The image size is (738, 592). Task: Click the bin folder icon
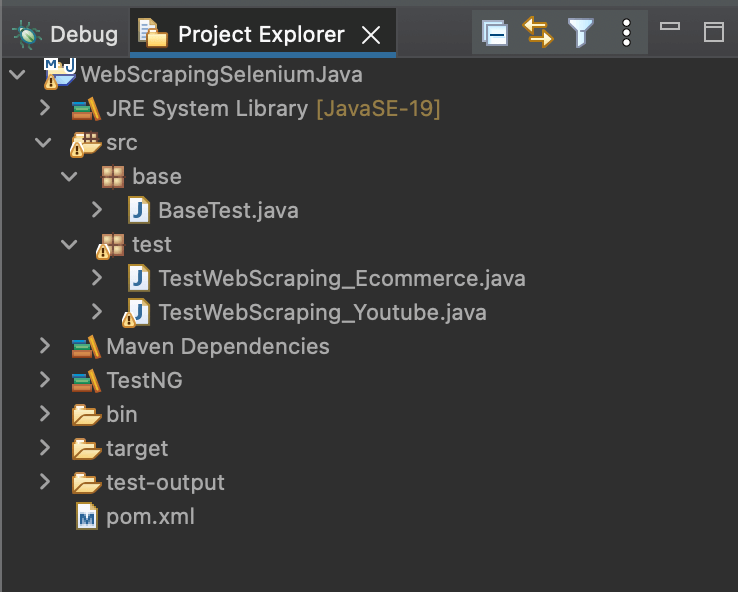[x=87, y=415]
